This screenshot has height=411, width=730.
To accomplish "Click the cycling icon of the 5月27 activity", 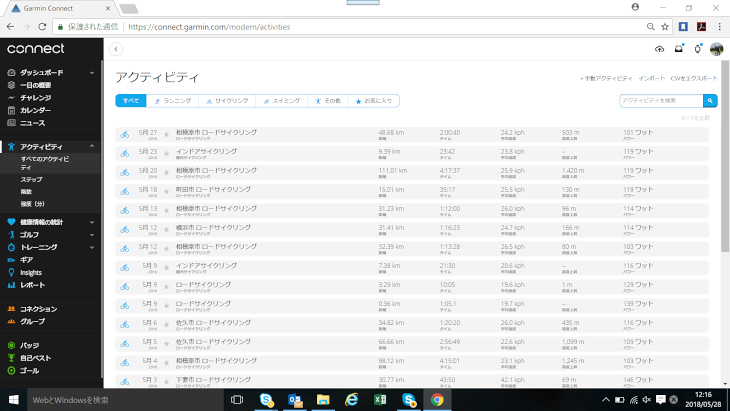I will tap(125, 135).
